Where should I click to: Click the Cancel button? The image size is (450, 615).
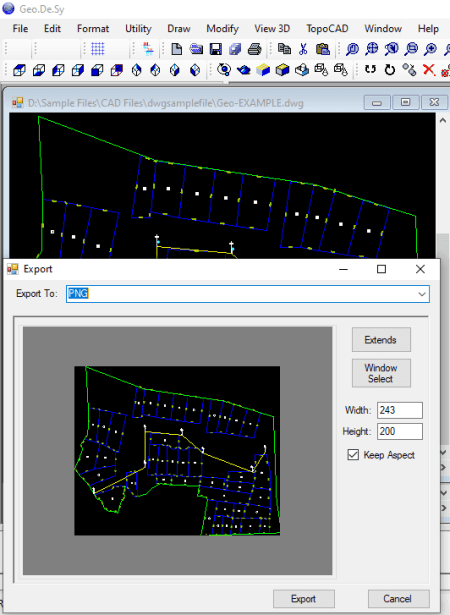(398, 599)
